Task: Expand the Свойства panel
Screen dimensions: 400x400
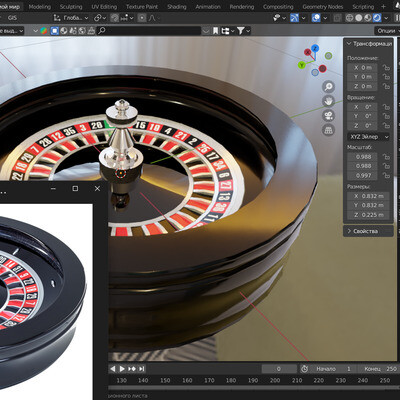Action: click(x=368, y=231)
